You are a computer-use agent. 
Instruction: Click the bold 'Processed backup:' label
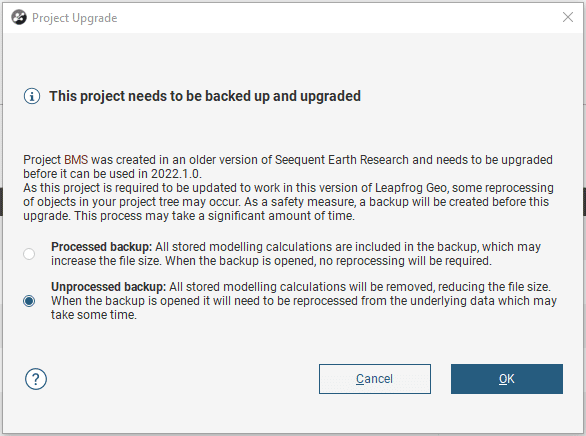click(101, 247)
